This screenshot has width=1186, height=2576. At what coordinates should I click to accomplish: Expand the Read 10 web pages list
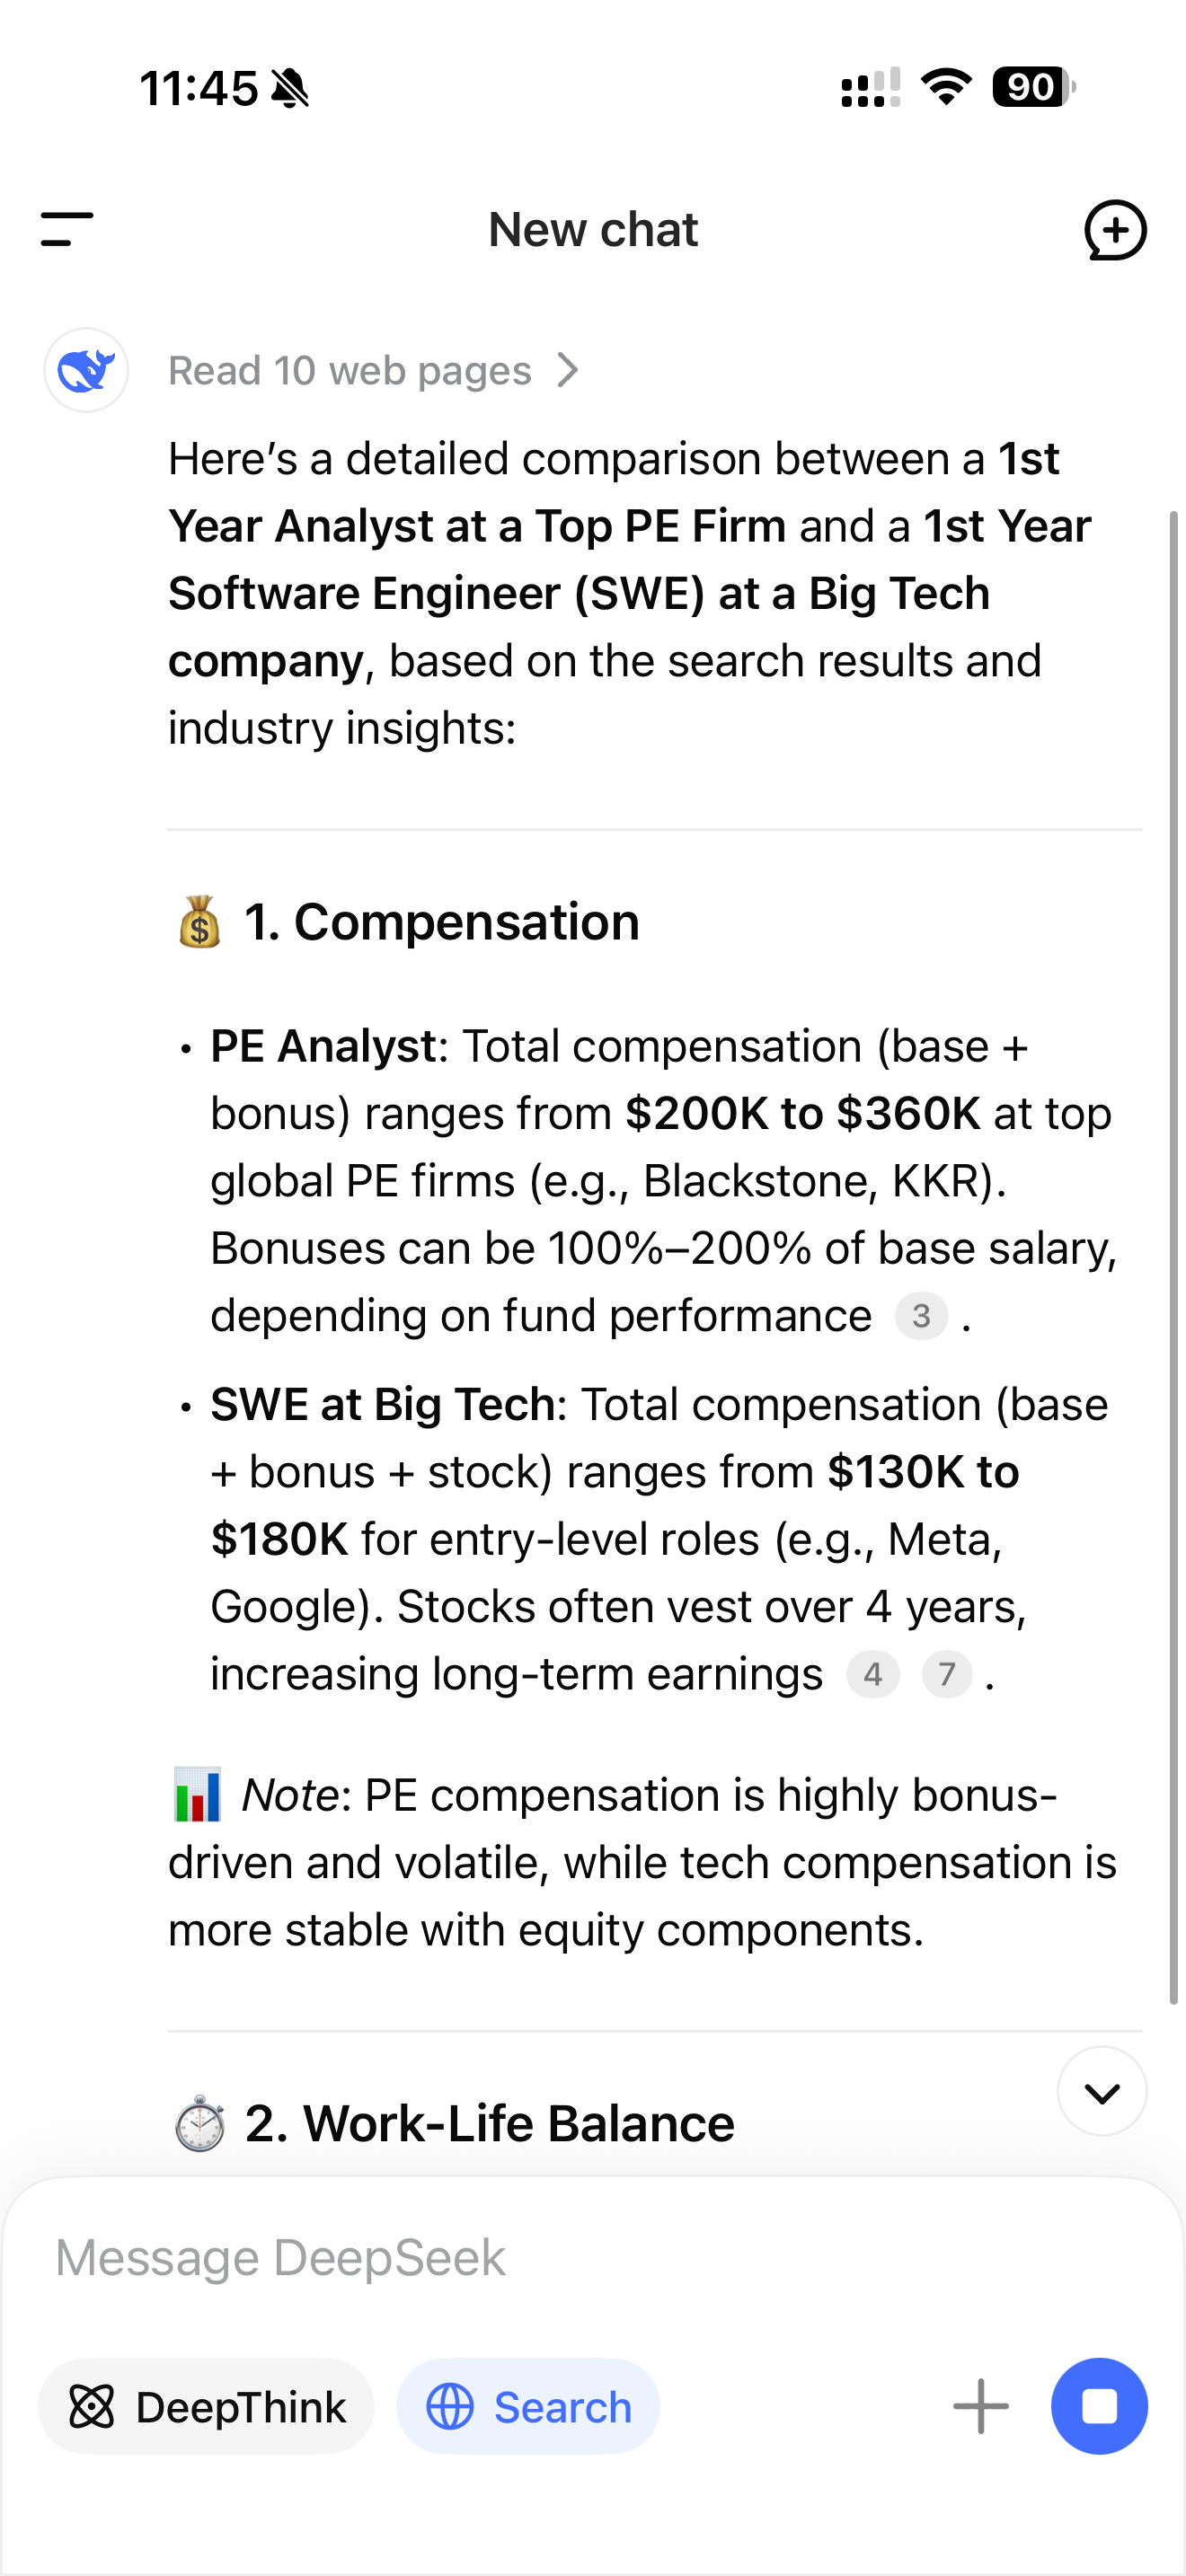coord(372,370)
